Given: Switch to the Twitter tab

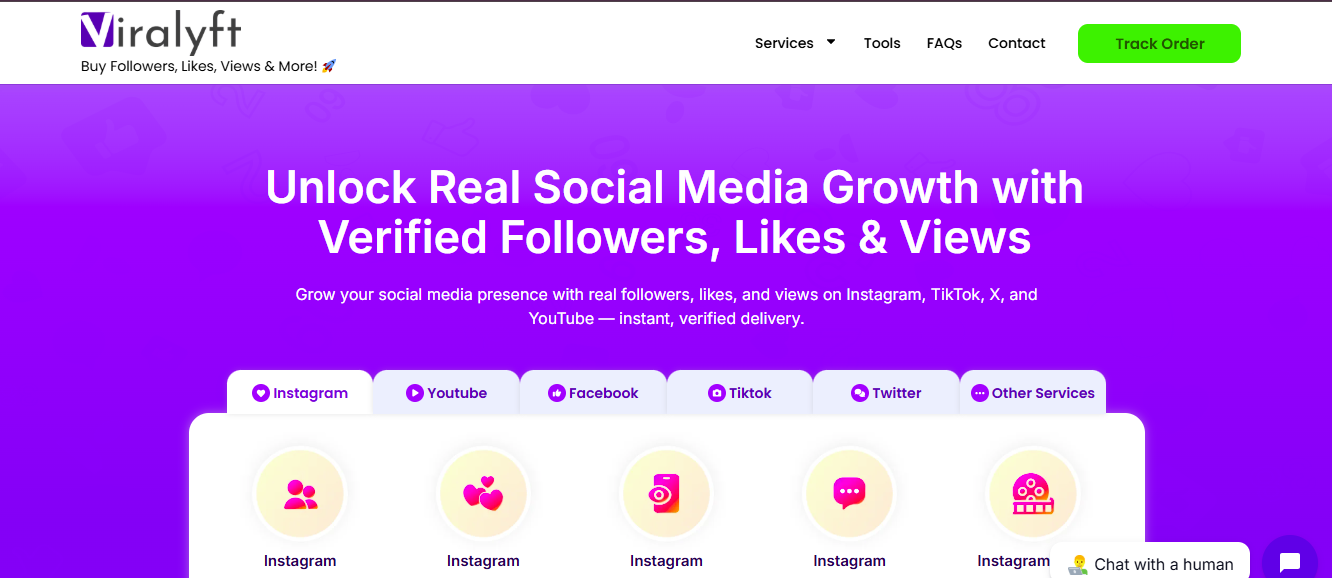Looking at the screenshot, I should point(886,393).
